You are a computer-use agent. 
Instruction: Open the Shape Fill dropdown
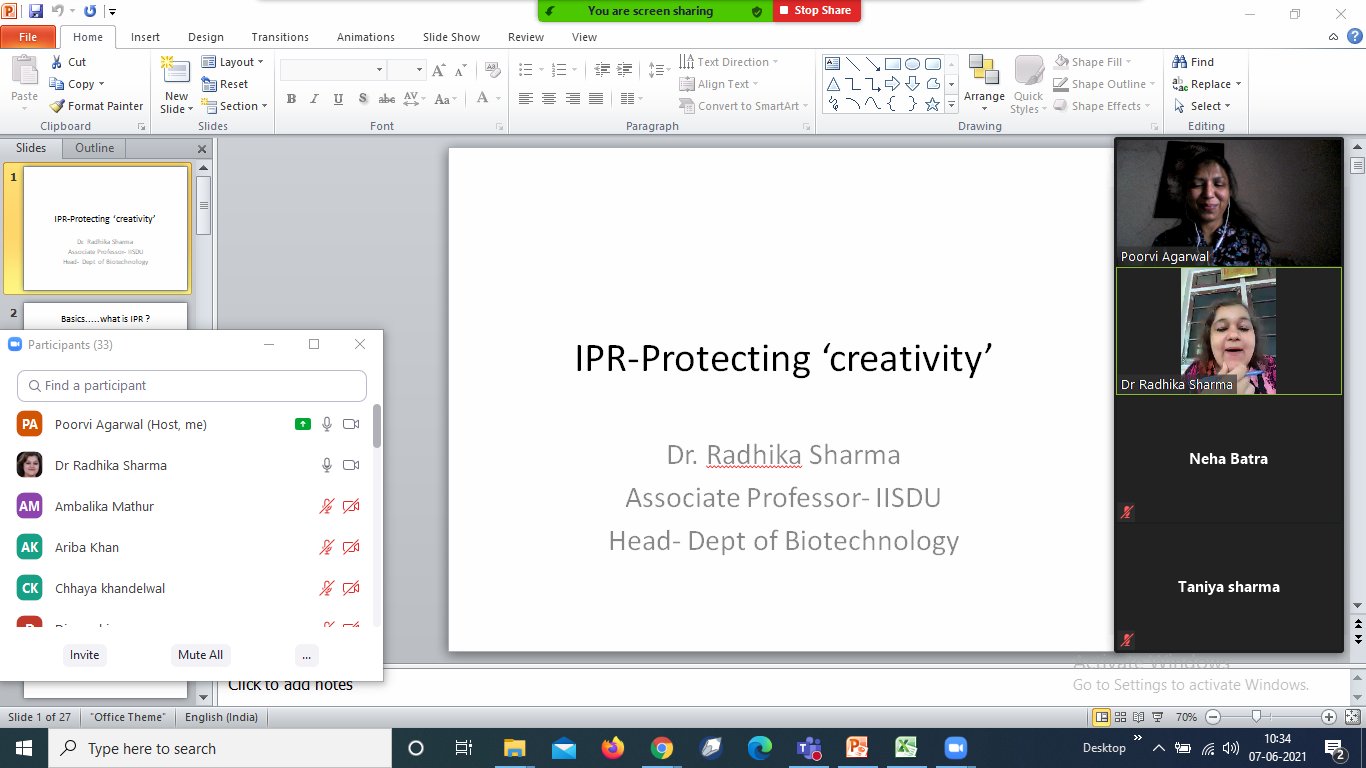pos(1100,62)
